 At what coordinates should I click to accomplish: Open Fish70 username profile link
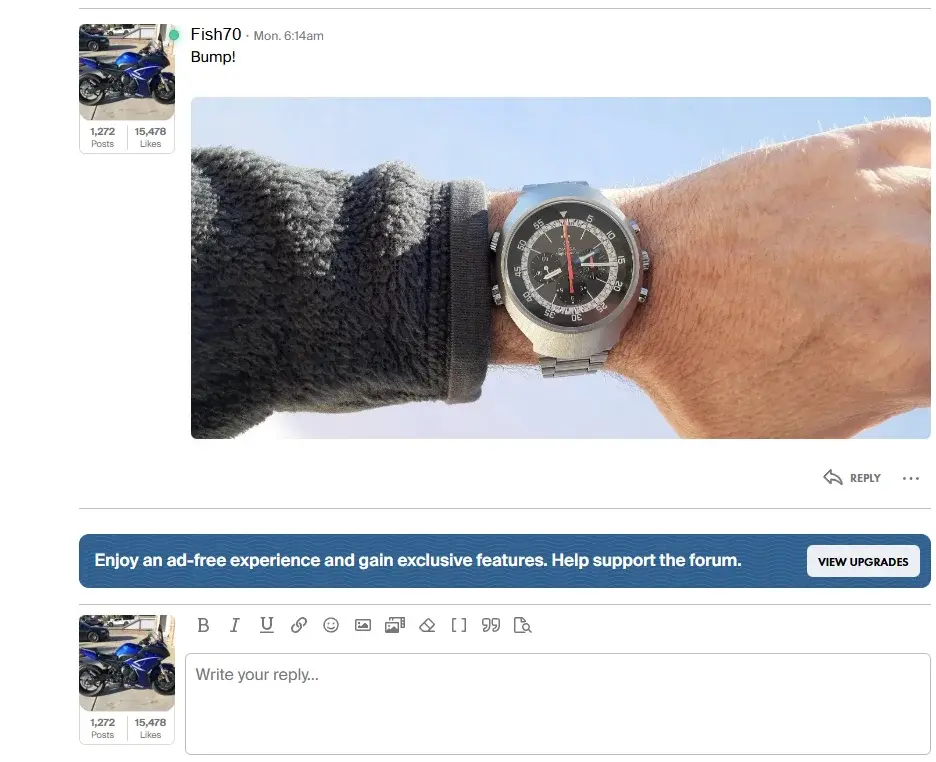pyautogui.click(x=215, y=35)
